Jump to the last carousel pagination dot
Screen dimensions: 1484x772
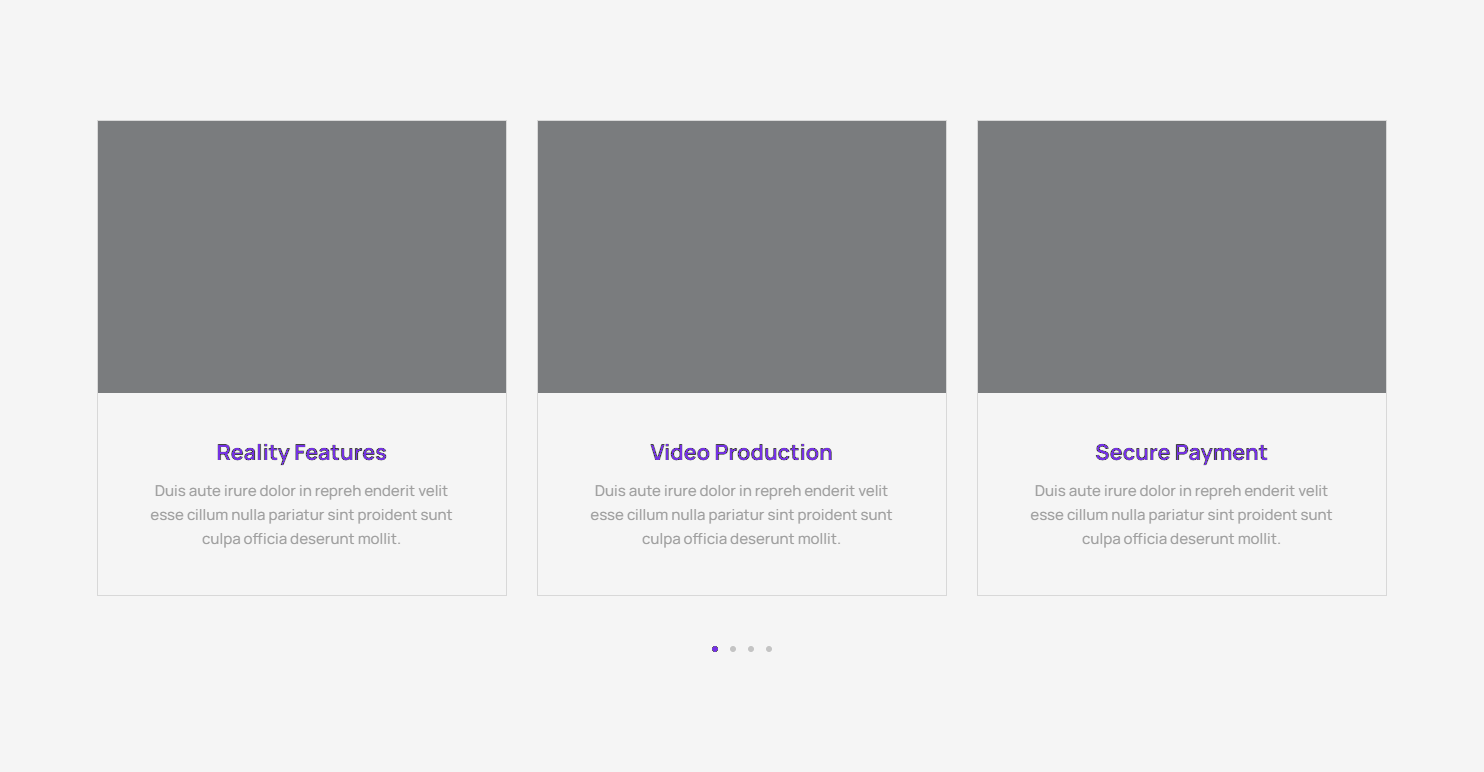[769, 649]
